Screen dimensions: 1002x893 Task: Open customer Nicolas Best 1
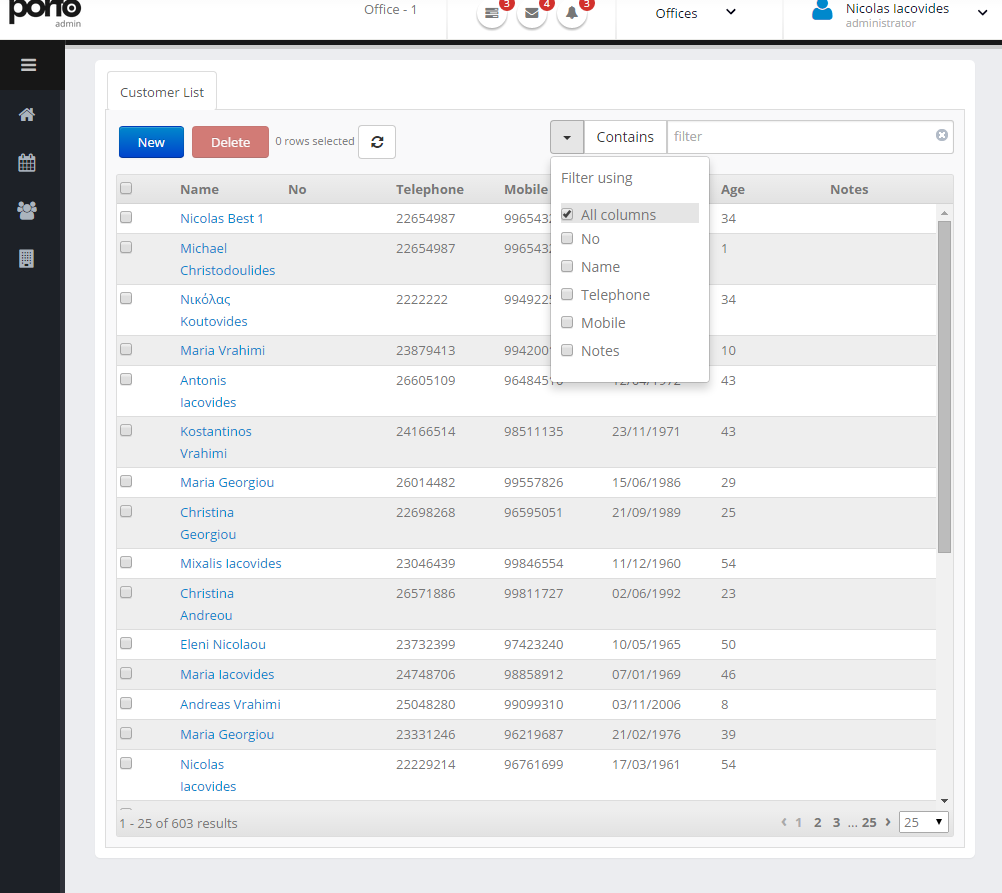[222, 218]
